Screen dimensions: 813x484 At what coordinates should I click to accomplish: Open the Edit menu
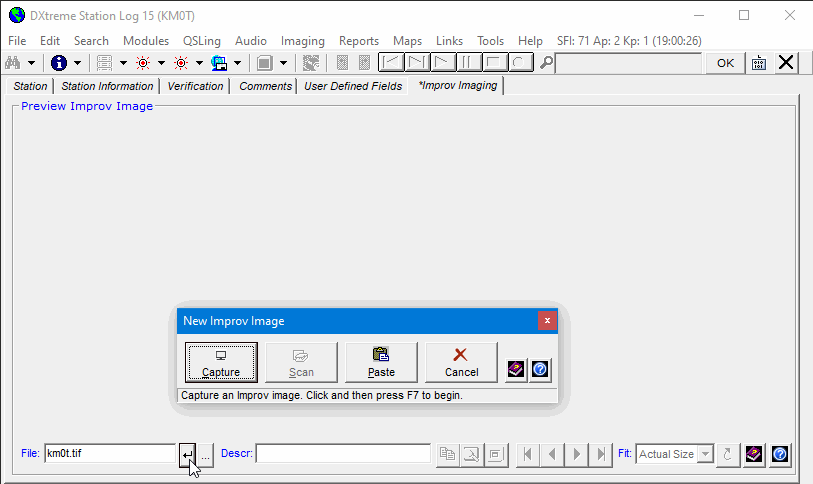pyautogui.click(x=50, y=41)
